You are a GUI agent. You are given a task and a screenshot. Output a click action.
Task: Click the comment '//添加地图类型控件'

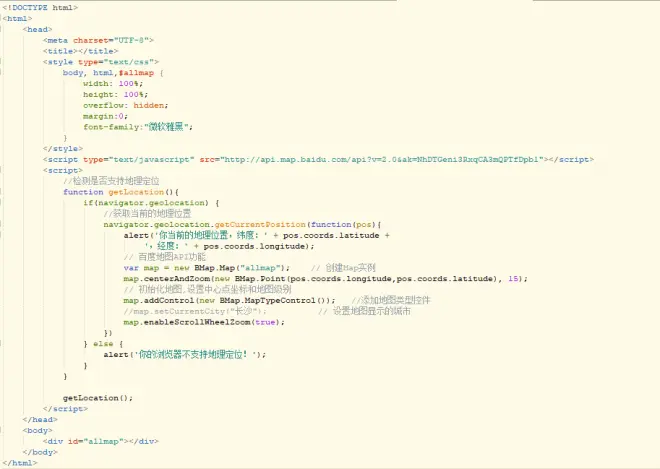[391, 300]
